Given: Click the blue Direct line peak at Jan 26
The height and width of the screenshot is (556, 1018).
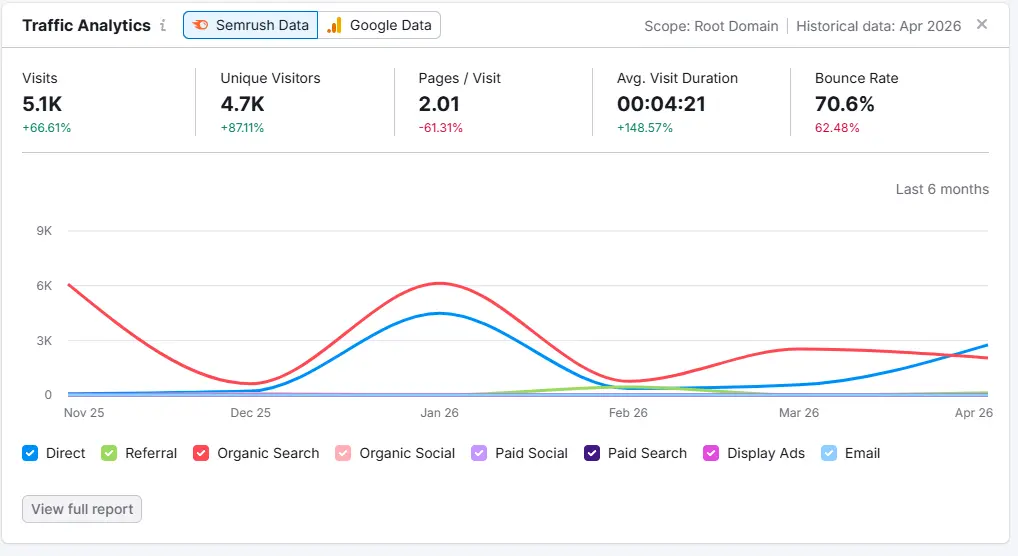Looking at the screenshot, I should 440,313.
